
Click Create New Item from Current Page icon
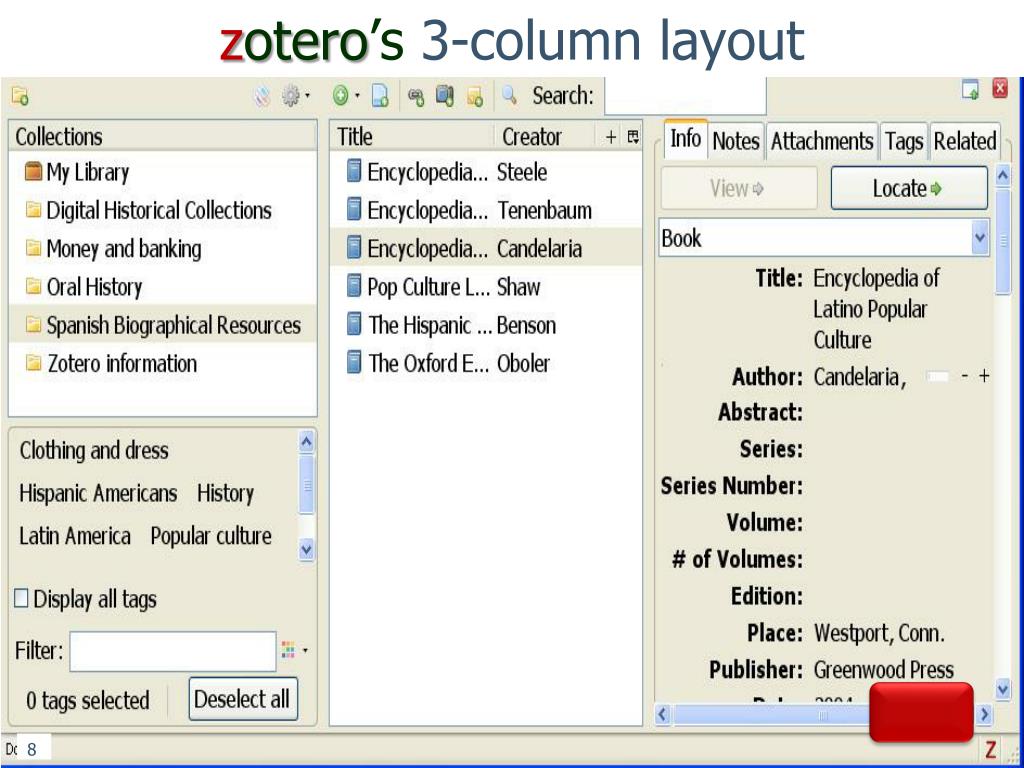click(x=380, y=97)
